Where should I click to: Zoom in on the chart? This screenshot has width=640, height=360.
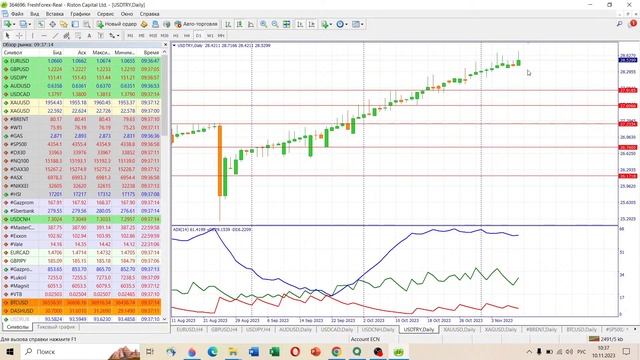(x=264, y=24)
